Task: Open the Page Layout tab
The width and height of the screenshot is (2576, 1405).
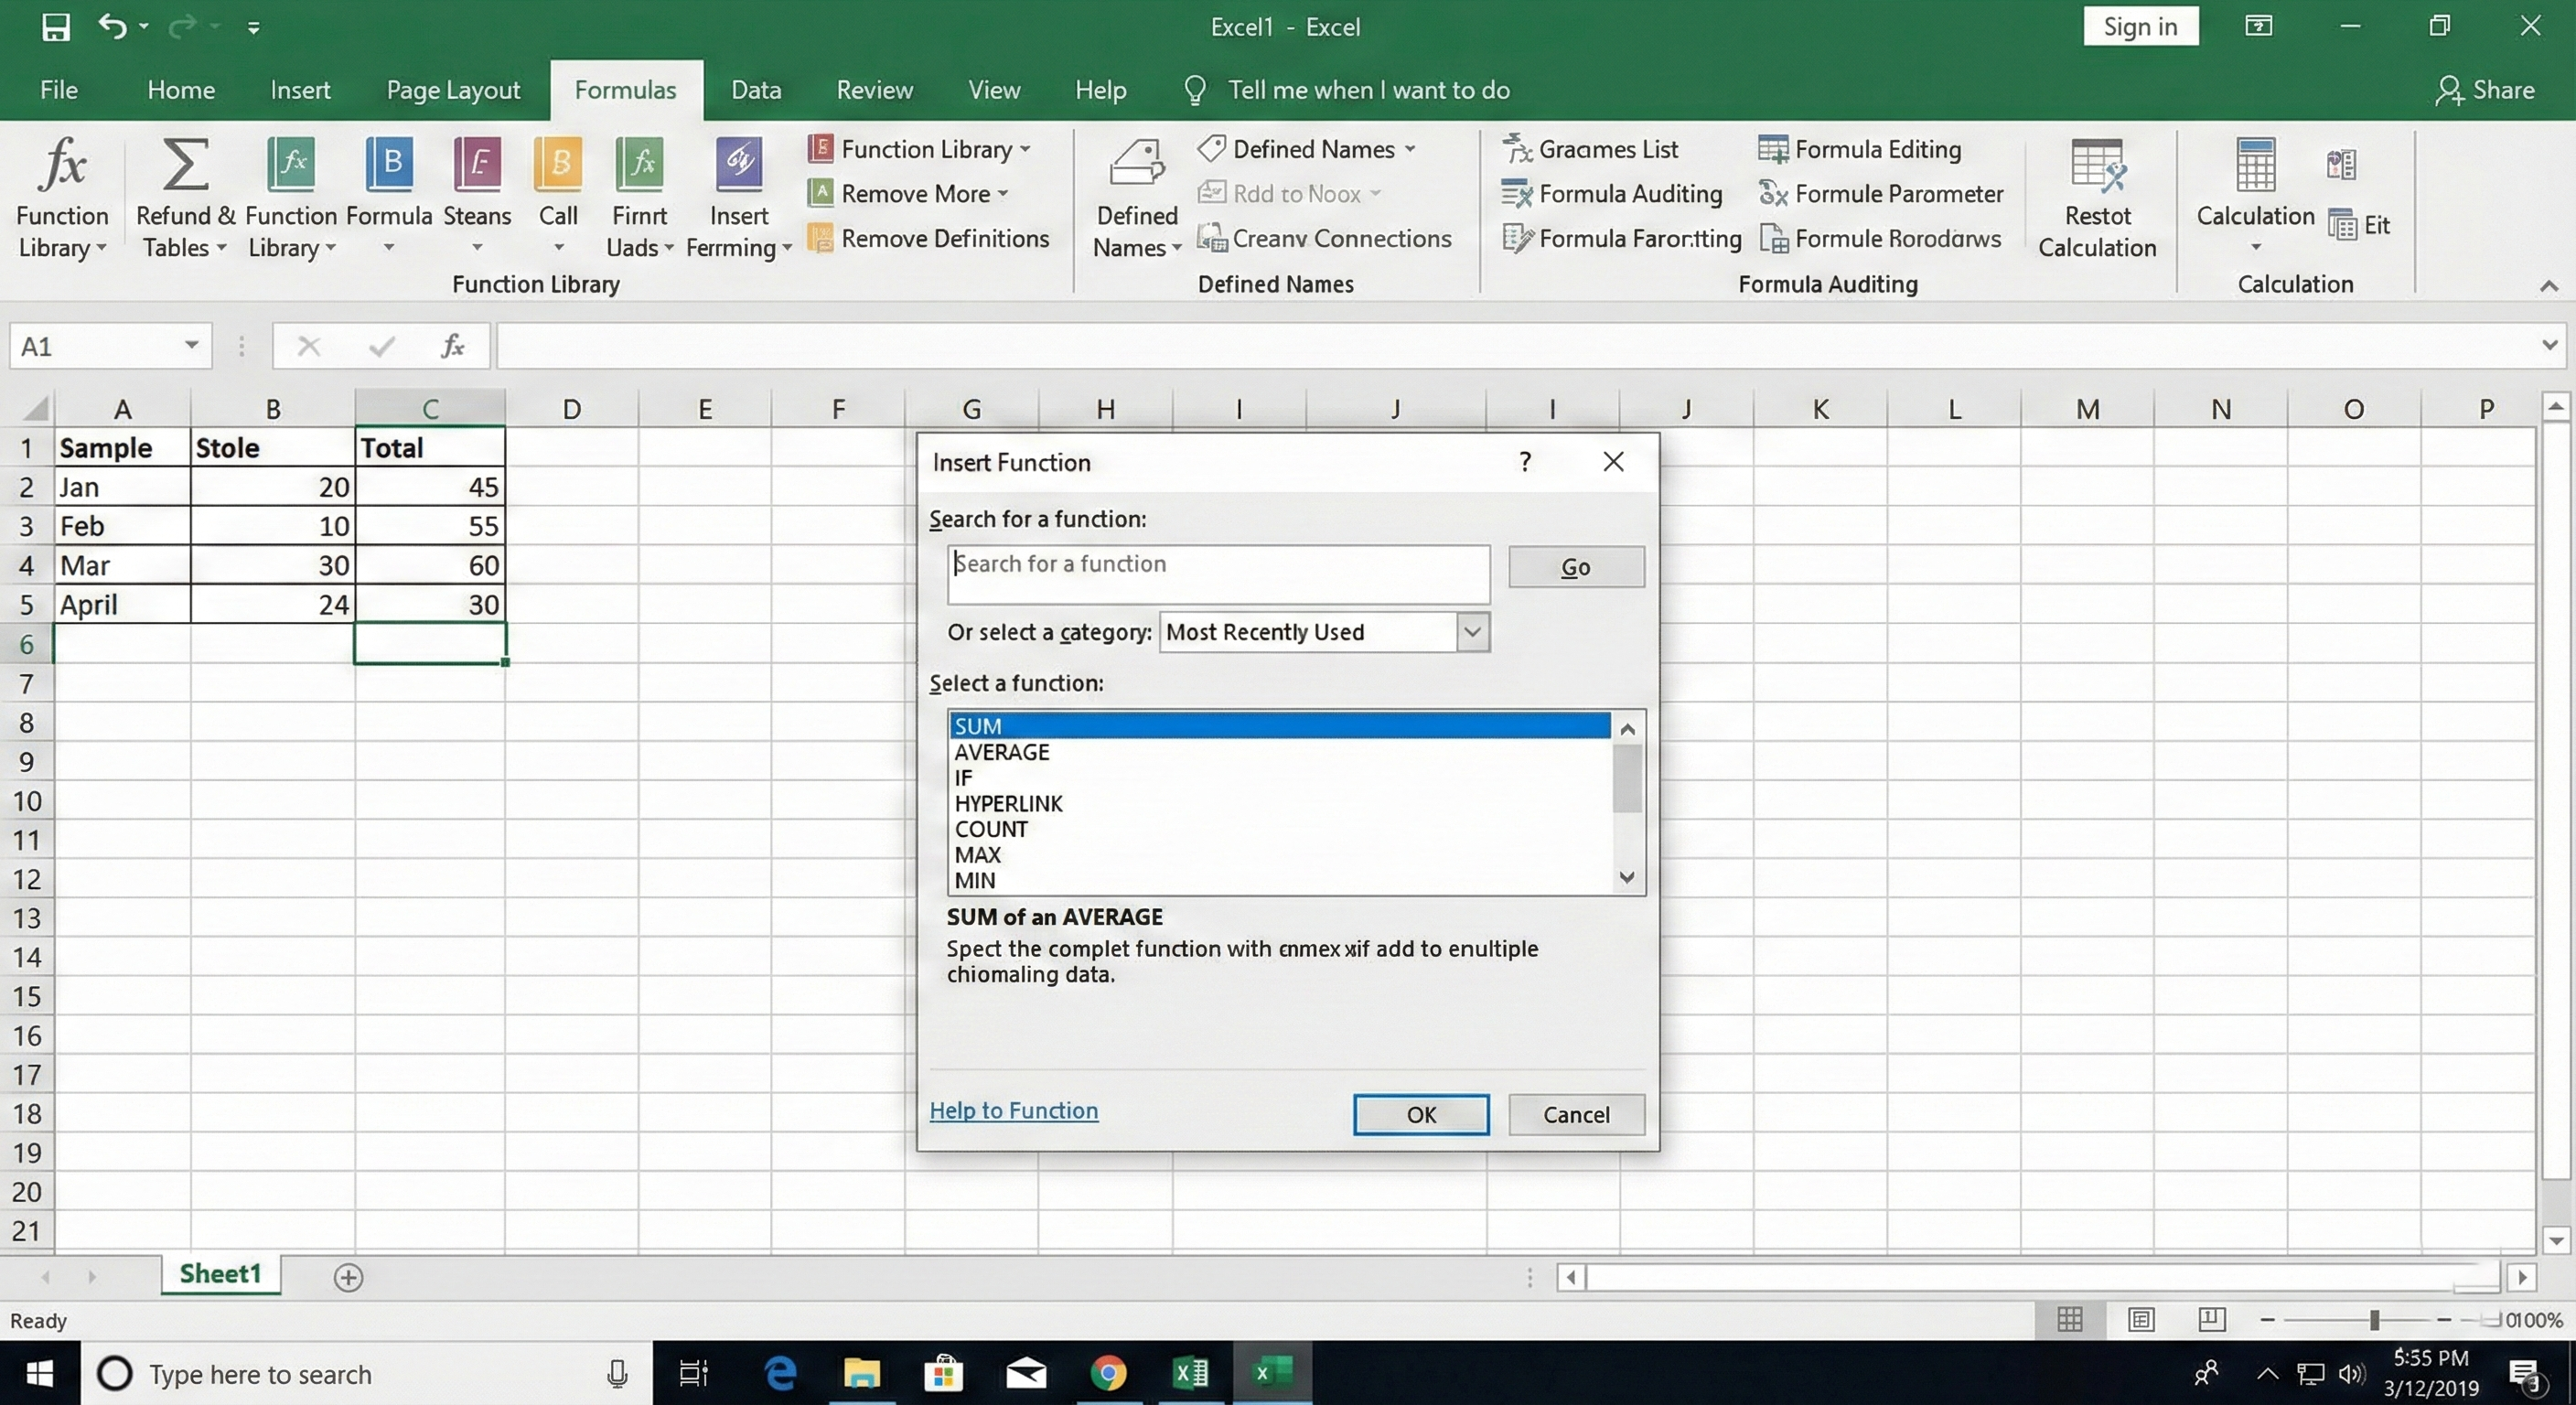Action: click(453, 90)
